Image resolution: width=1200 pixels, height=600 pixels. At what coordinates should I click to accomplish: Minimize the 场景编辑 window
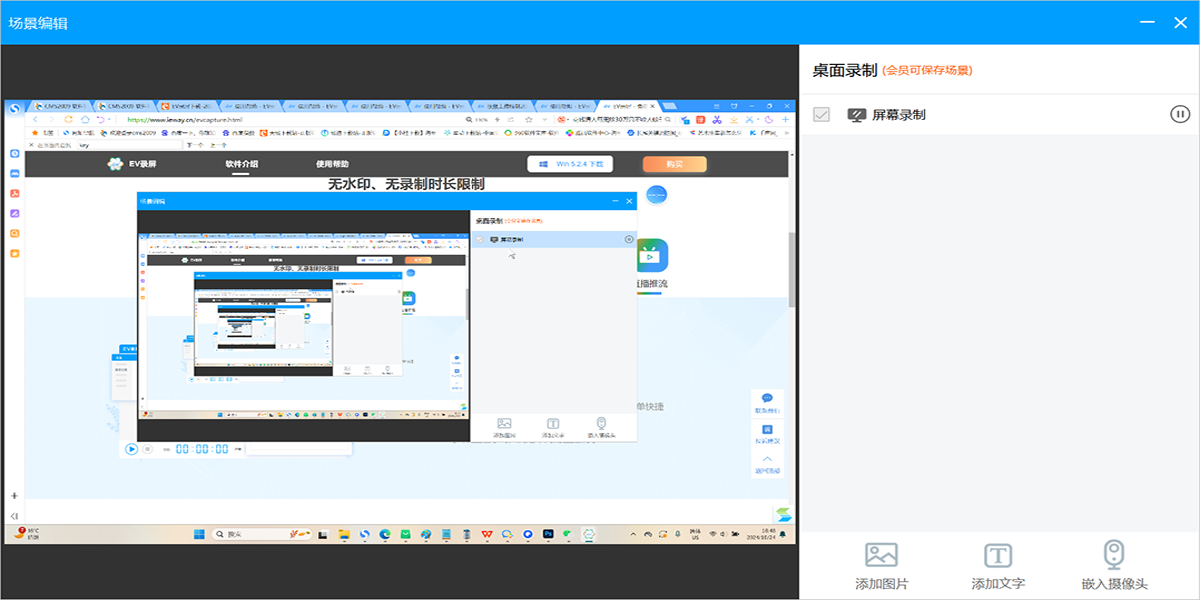click(1148, 22)
